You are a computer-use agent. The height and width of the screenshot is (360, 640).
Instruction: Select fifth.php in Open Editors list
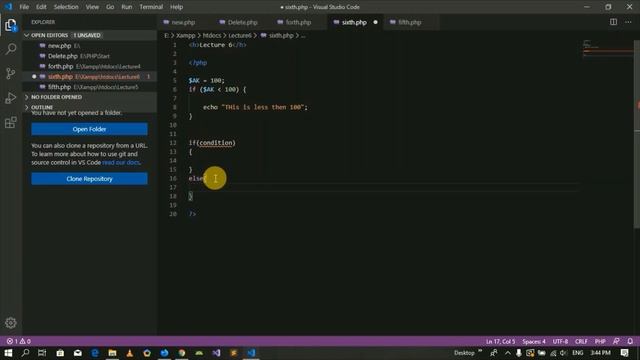click(90, 87)
